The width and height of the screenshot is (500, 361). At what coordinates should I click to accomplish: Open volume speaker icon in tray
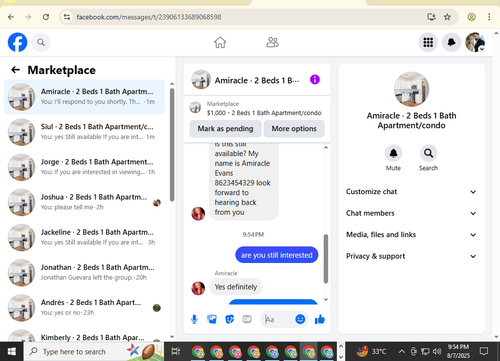tap(437, 351)
